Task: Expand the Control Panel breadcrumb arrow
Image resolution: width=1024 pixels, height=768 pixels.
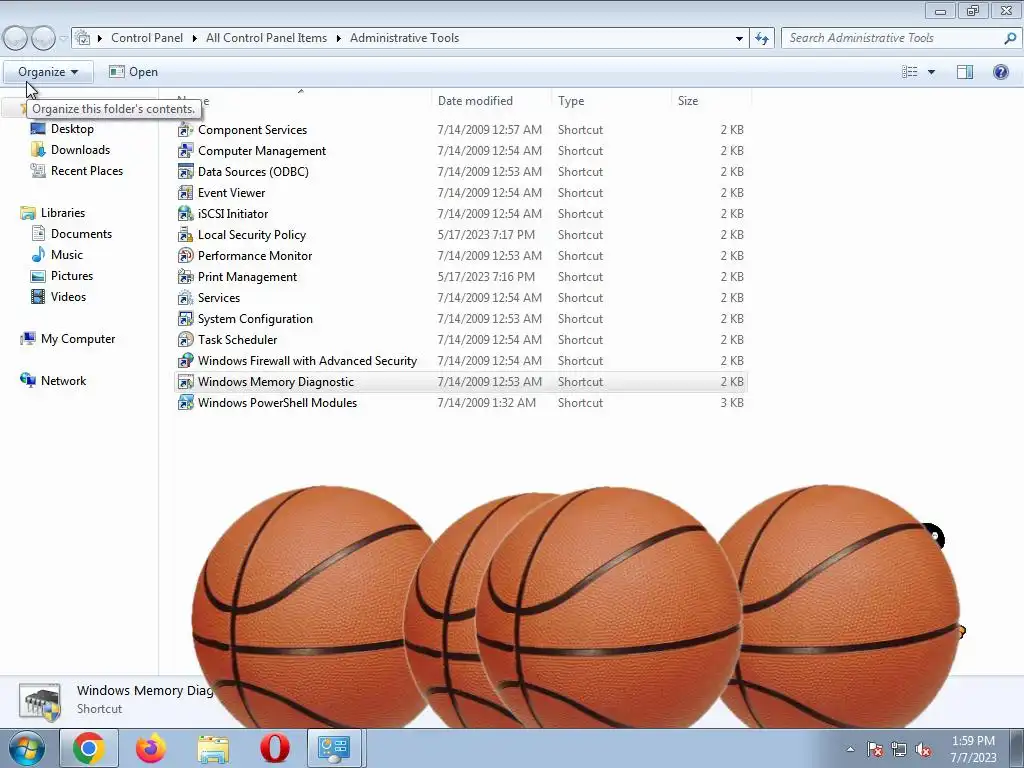Action: pyautogui.click(x=195, y=38)
